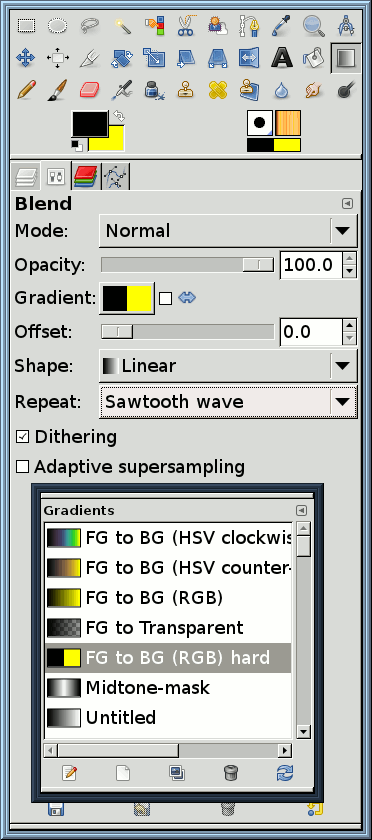Viewport: 372px width, 840px height.
Task: Switch to the Channels tab
Action: 85,176
